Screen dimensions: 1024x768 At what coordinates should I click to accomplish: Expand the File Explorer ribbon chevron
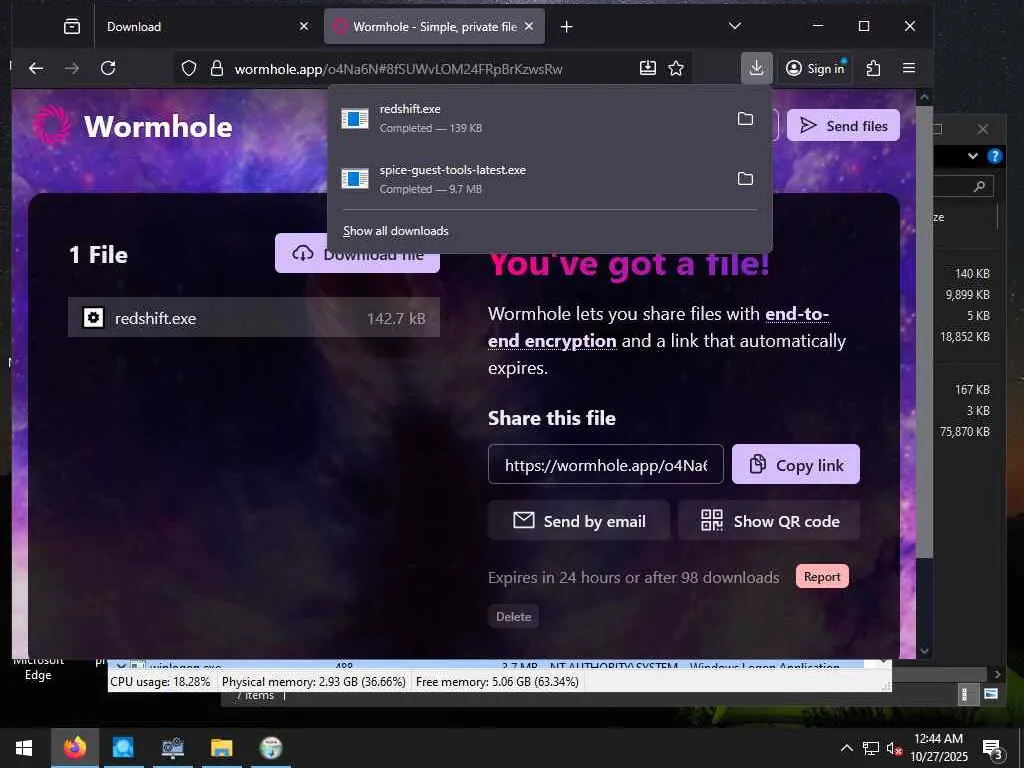(x=973, y=156)
